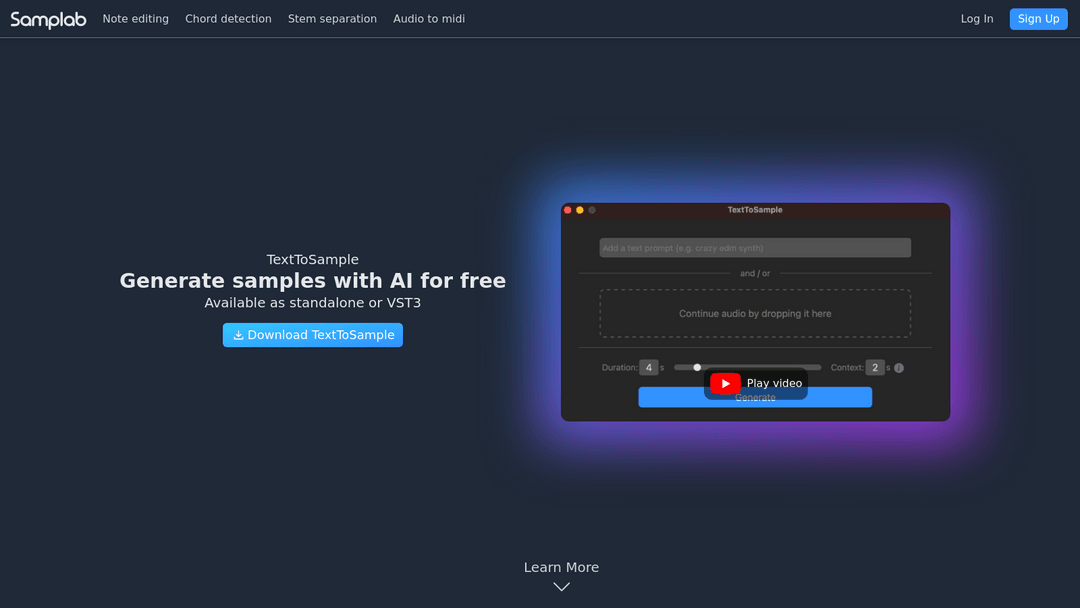Click the blue Generate button
The height and width of the screenshot is (608, 1080).
(755, 397)
